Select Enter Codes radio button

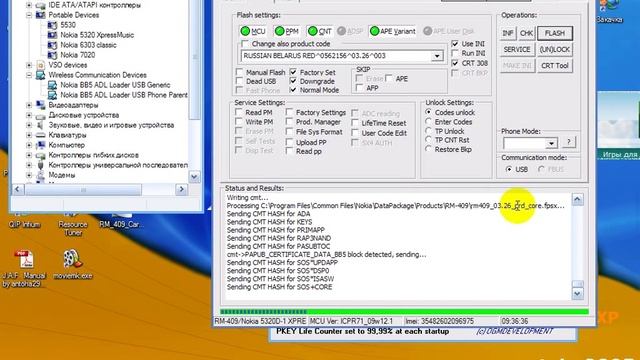tap(428, 122)
